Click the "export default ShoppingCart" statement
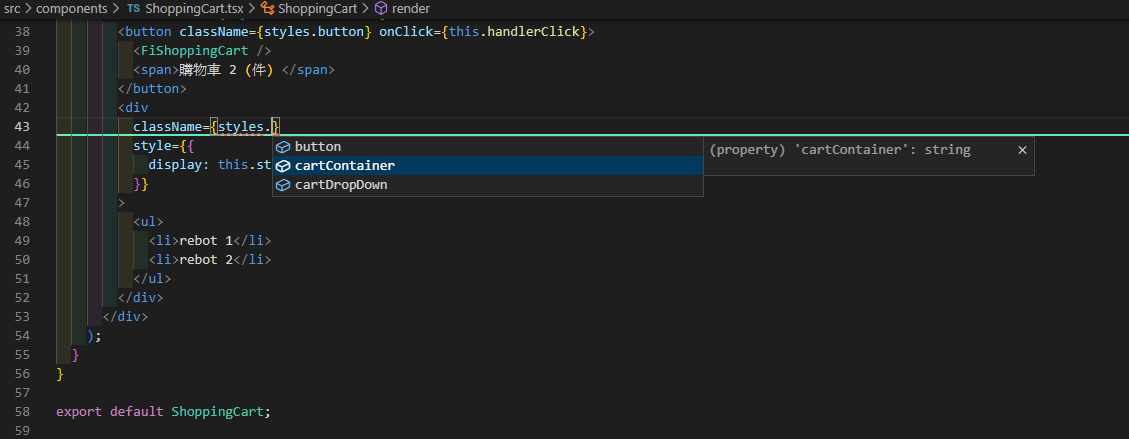1129x439 pixels. coord(163,411)
